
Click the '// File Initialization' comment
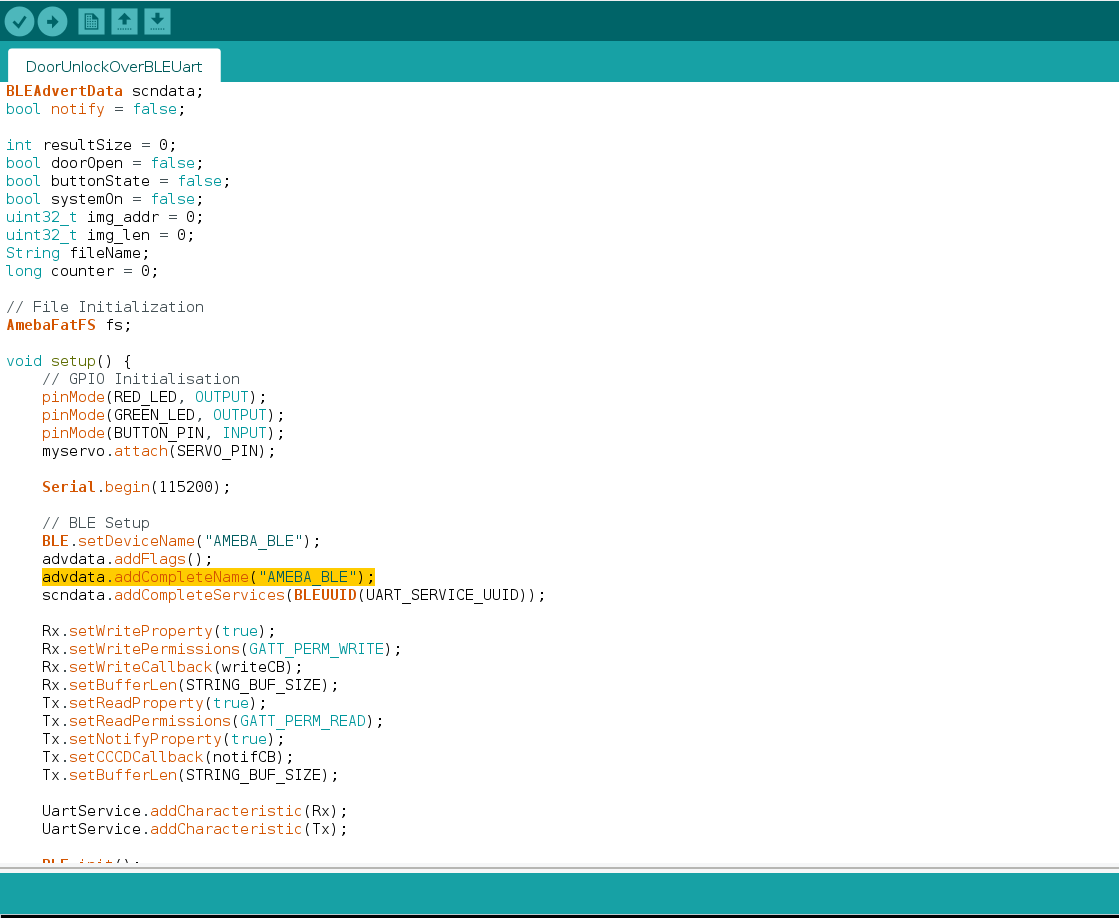(105, 307)
